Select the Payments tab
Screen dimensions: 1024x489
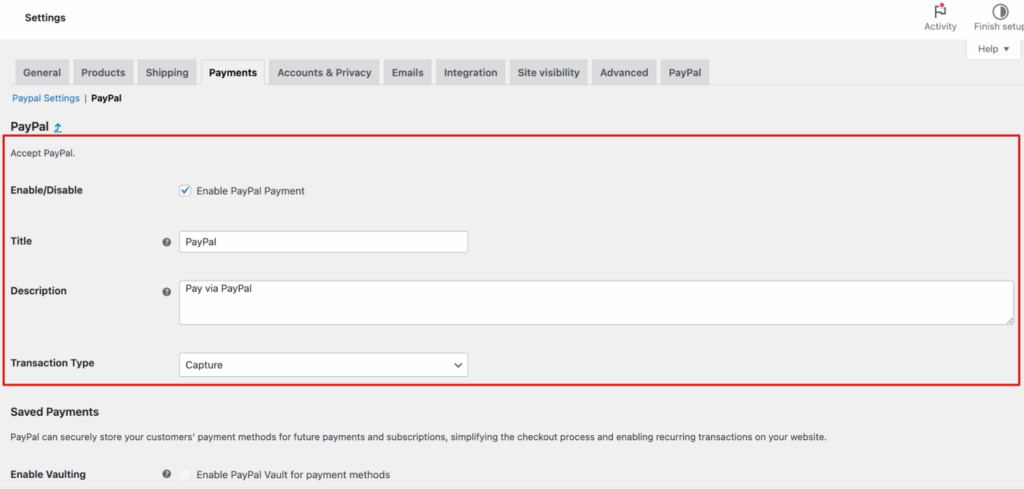coord(232,72)
